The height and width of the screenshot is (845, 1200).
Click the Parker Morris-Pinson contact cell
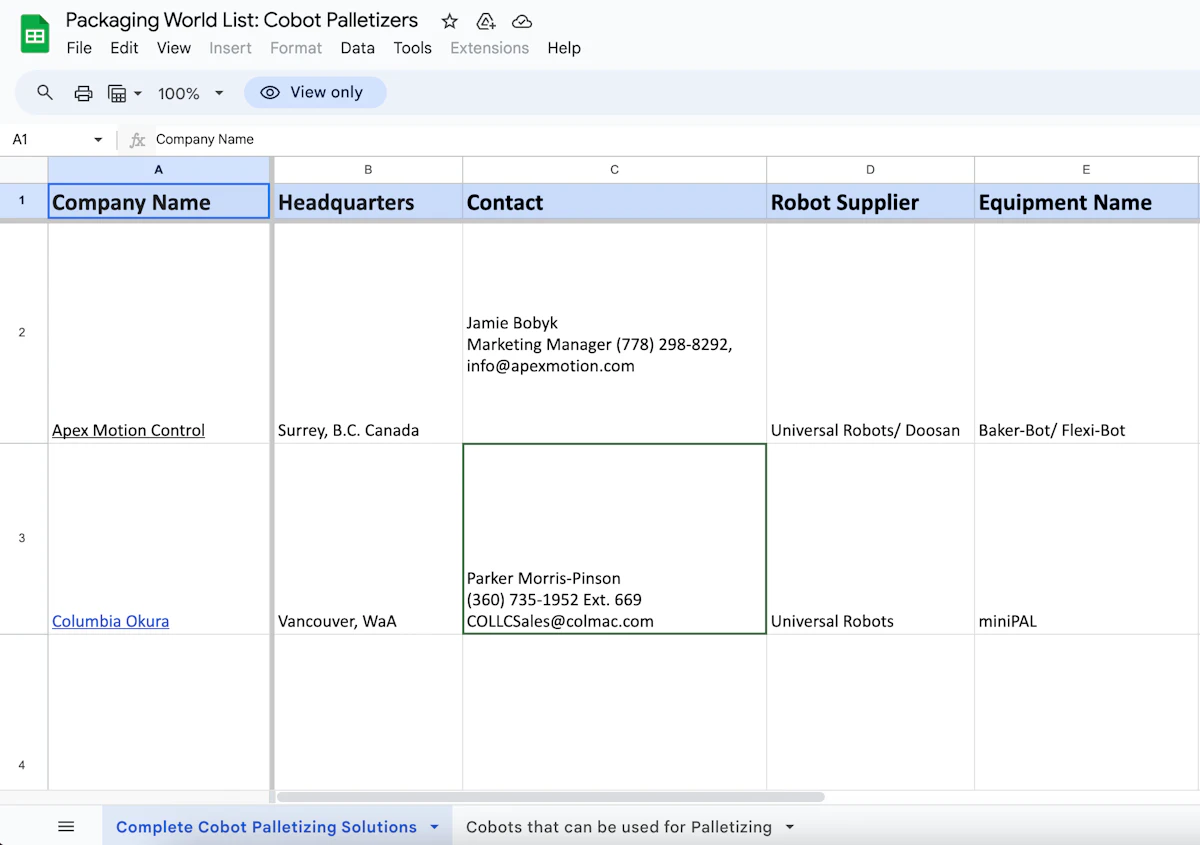[x=614, y=539]
